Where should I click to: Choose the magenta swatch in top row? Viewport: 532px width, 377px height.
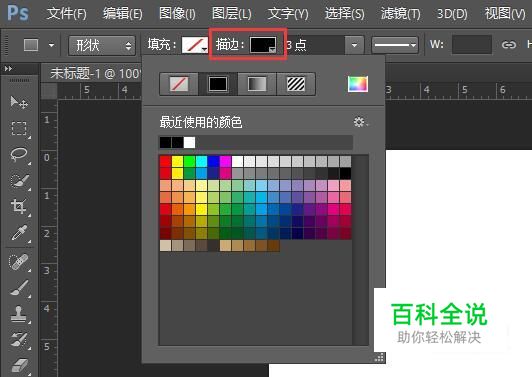click(225, 161)
